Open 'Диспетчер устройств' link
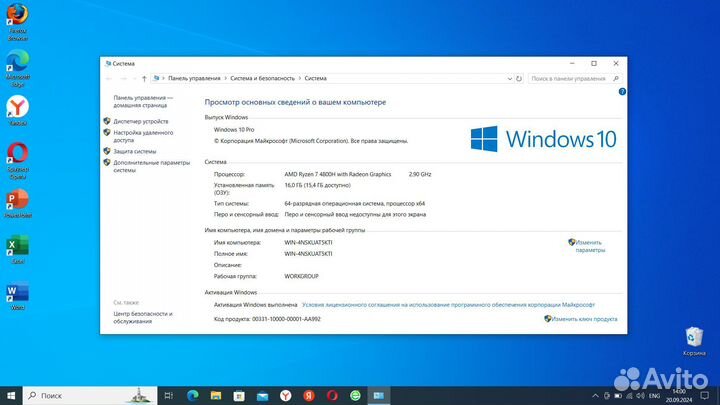 (141, 121)
